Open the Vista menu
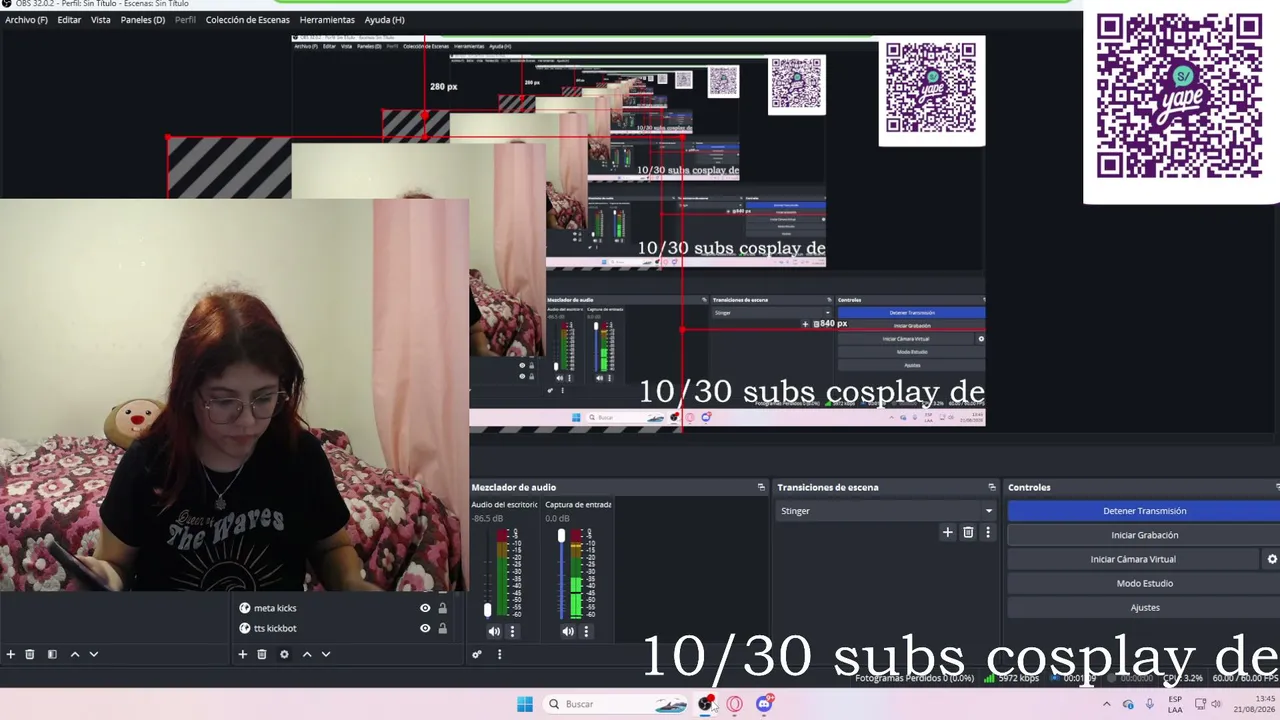This screenshot has height=720, width=1280. 101,20
